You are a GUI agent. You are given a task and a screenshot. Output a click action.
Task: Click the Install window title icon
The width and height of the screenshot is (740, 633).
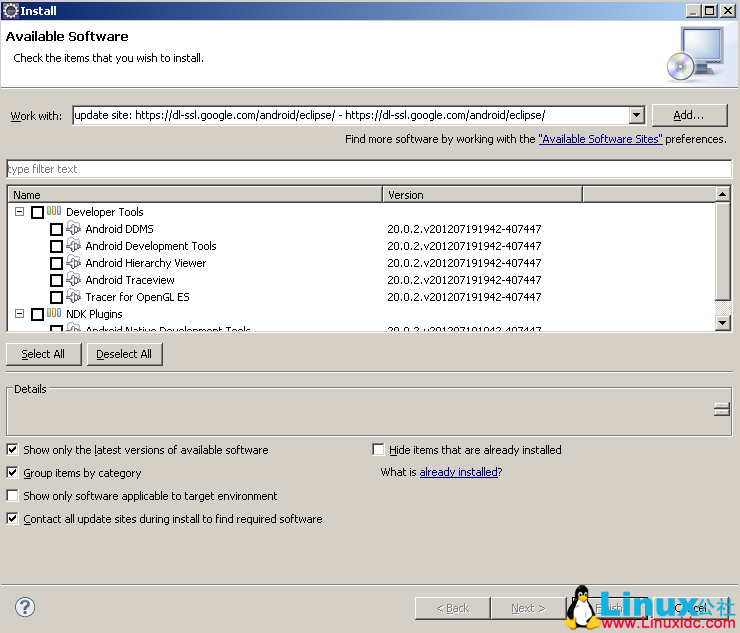click(x=10, y=10)
